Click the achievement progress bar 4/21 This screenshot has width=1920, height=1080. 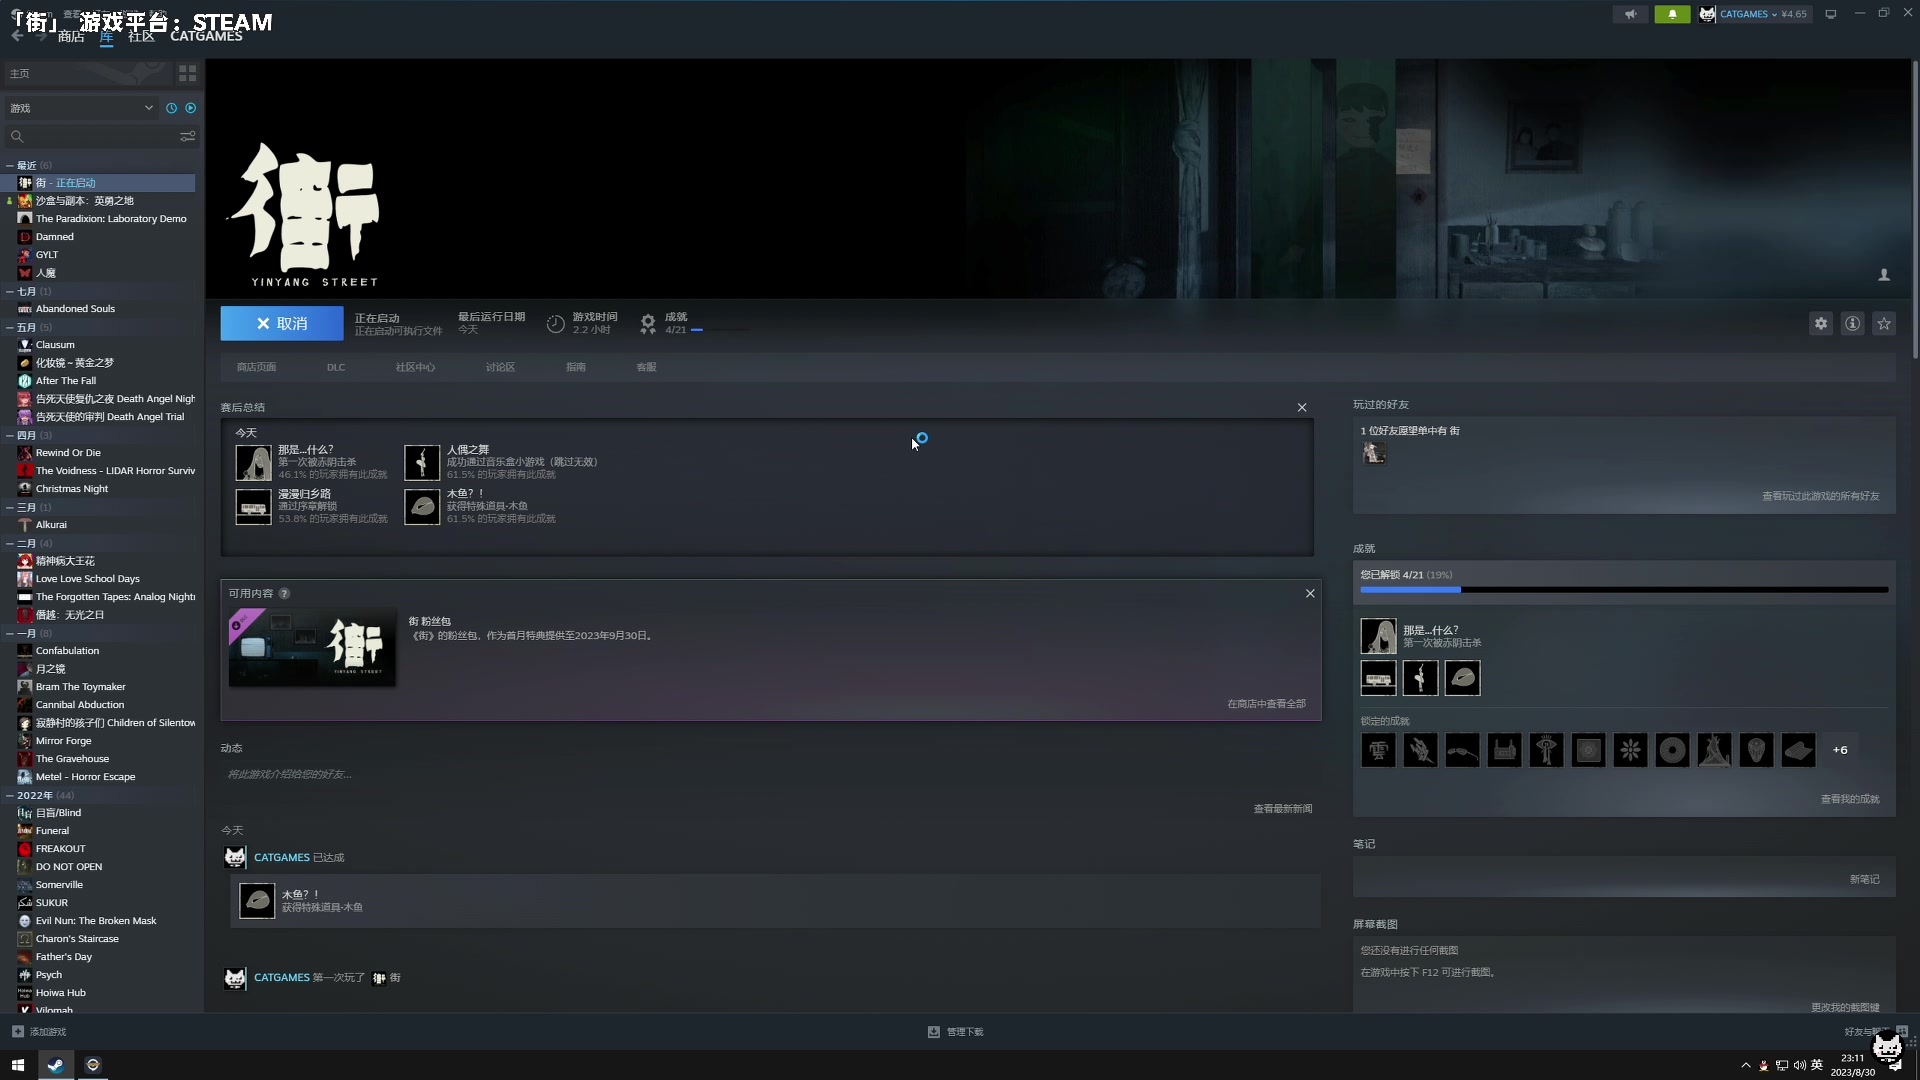[x=1624, y=590]
